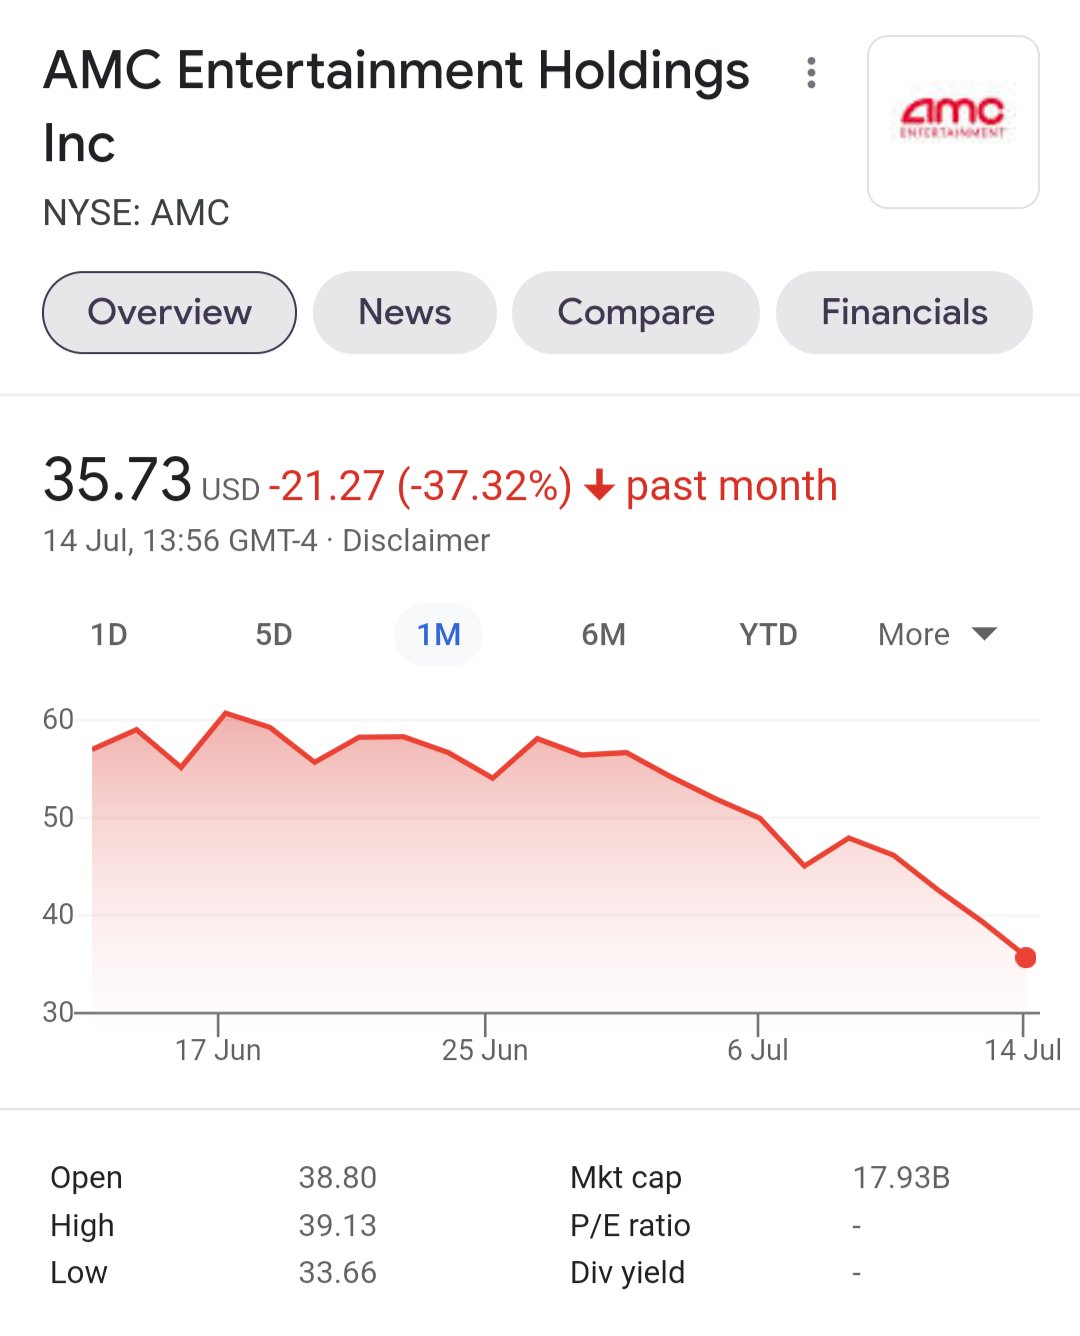Select the 1M chart range
Screen dimensions: 1080x1336
pos(439,634)
